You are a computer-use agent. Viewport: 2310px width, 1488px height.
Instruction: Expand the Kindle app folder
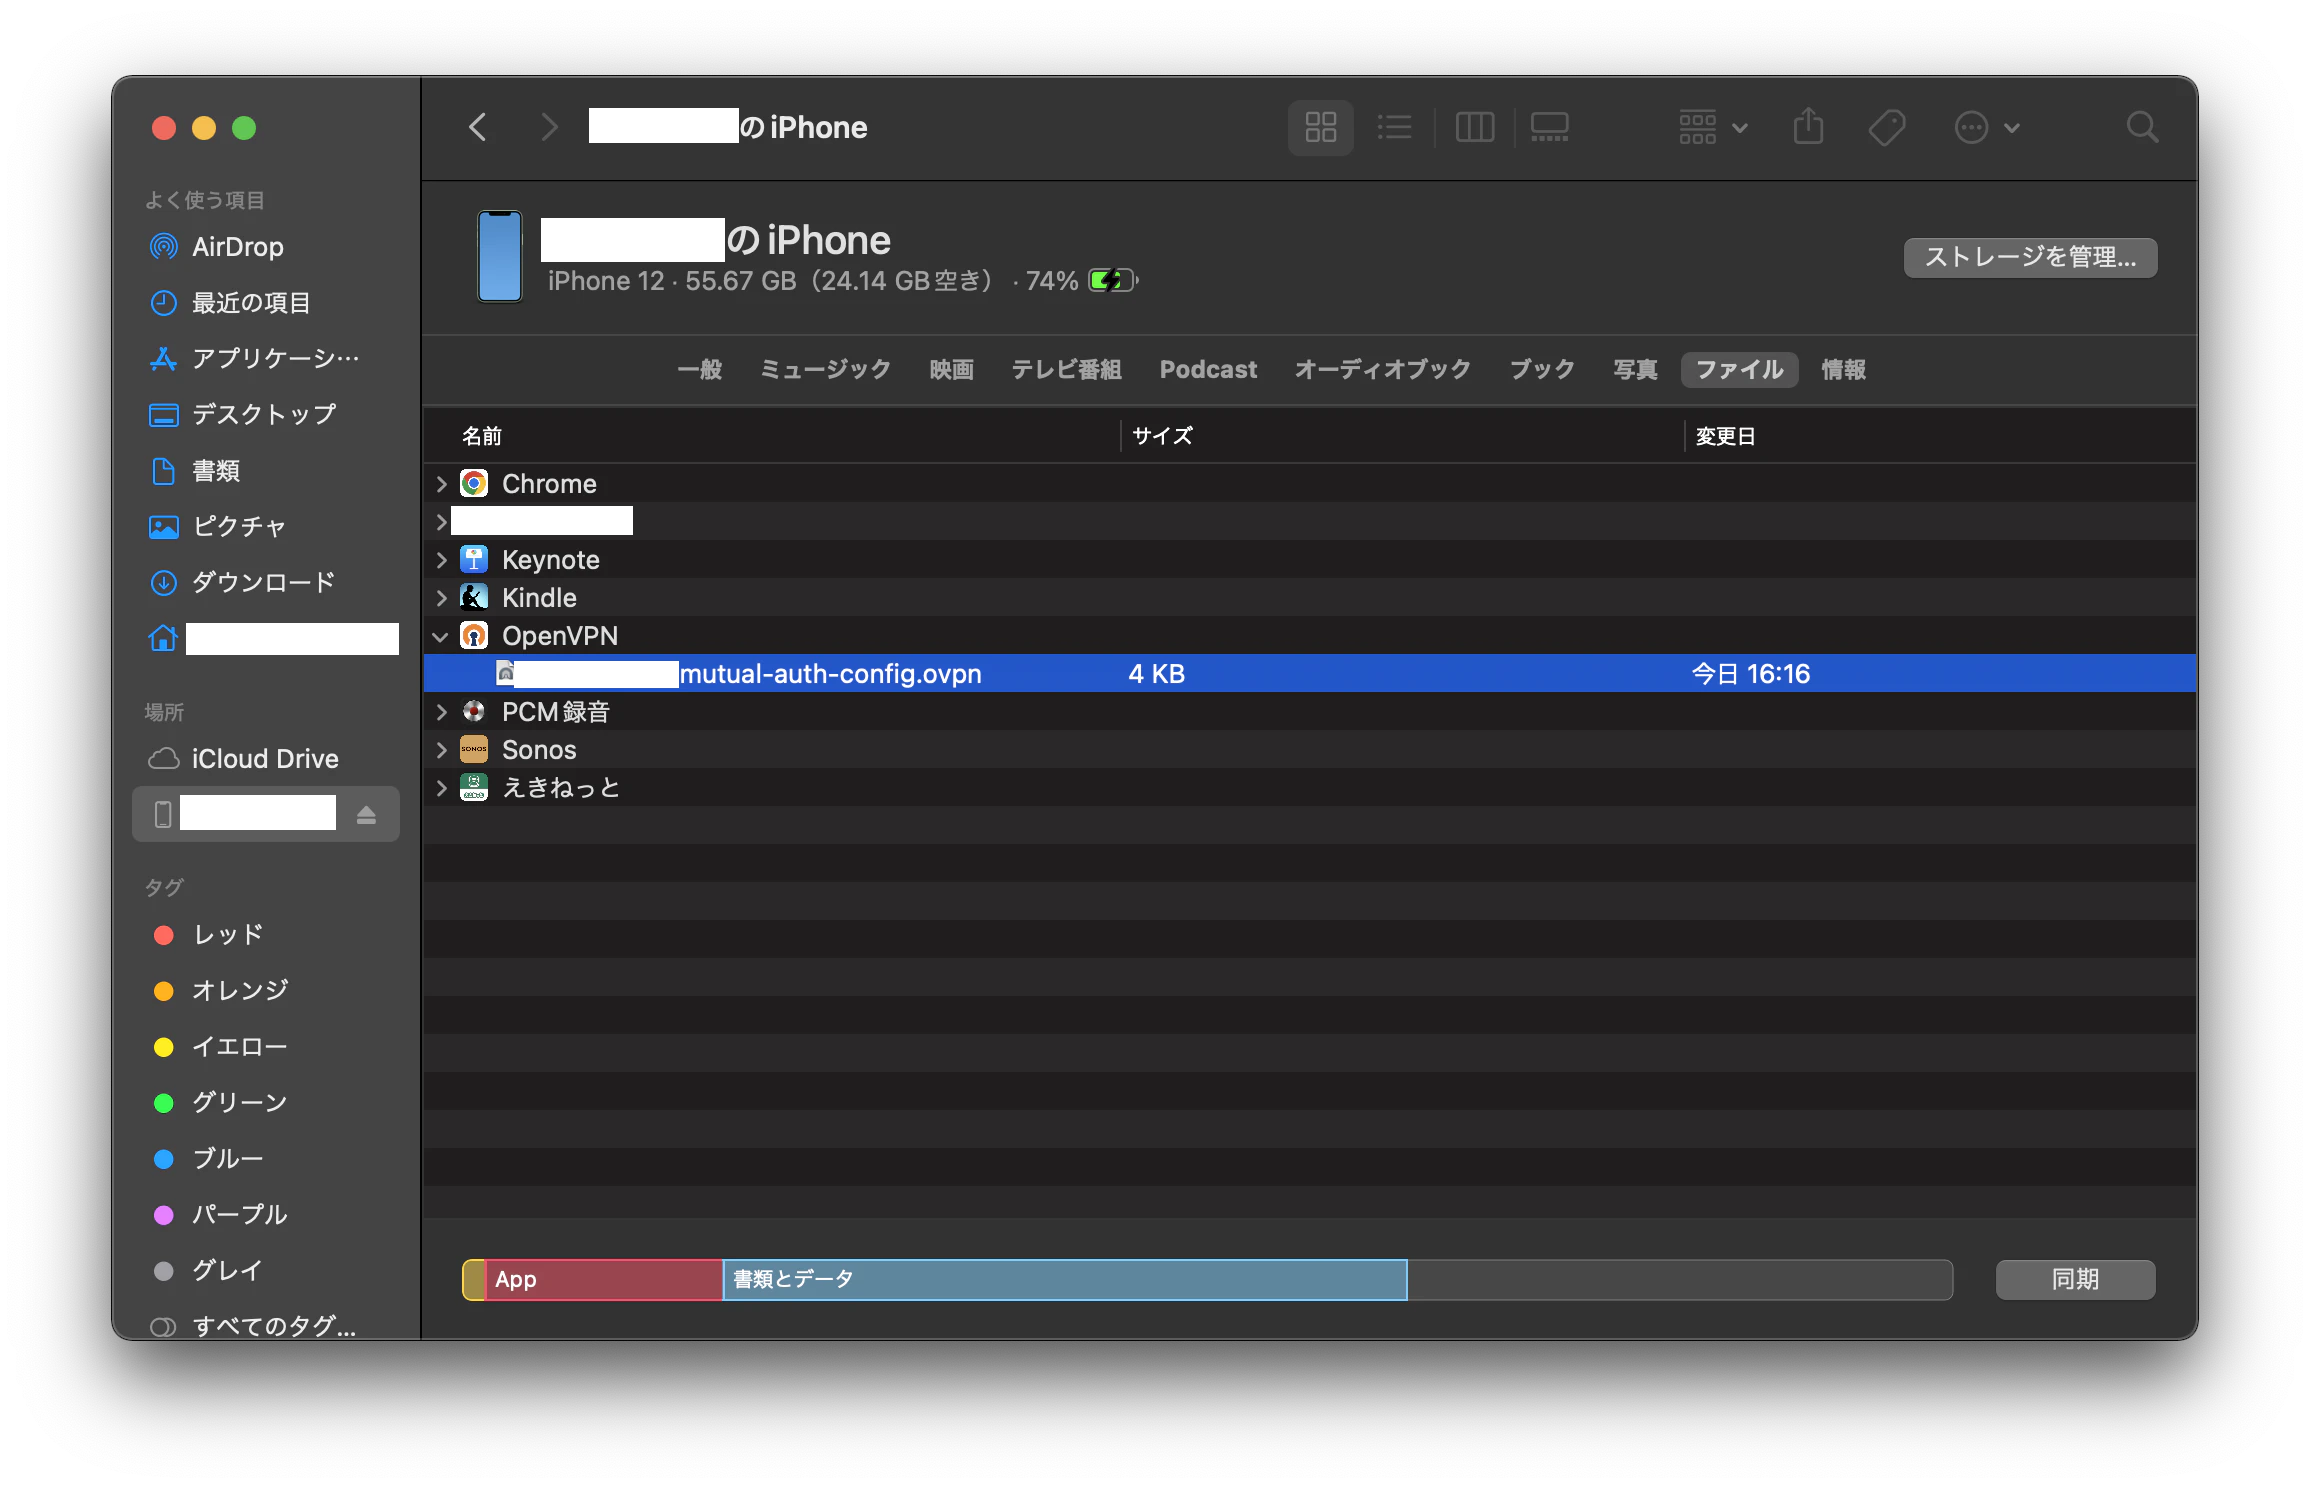441,598
